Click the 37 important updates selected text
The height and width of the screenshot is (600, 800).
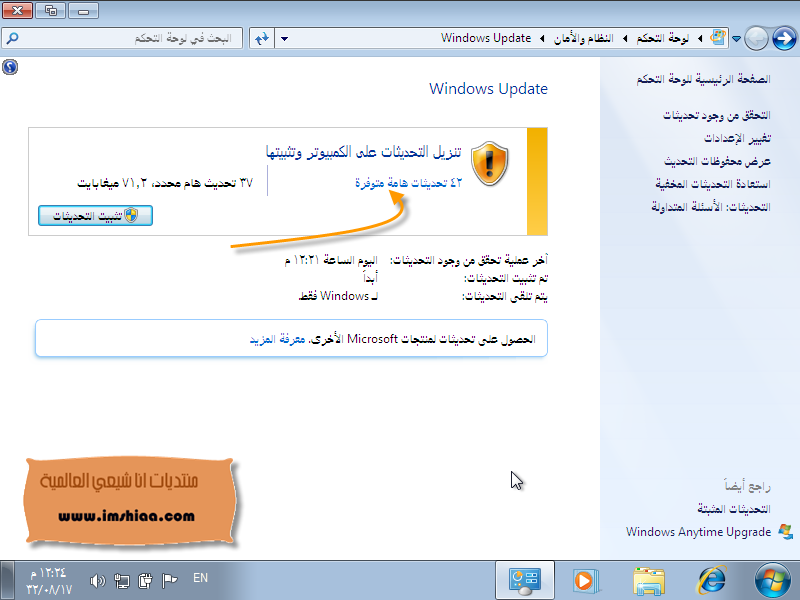pos(165,183)
